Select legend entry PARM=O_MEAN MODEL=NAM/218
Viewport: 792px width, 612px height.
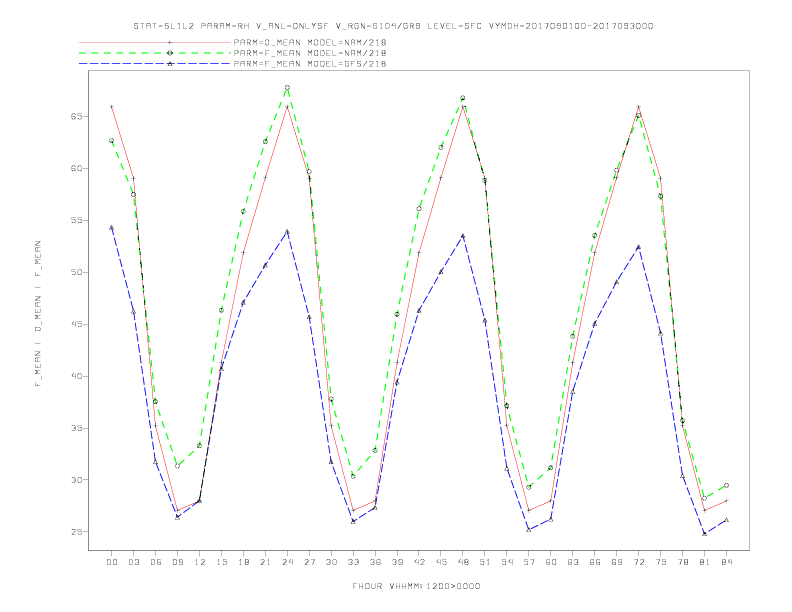[x=310, y=42]
